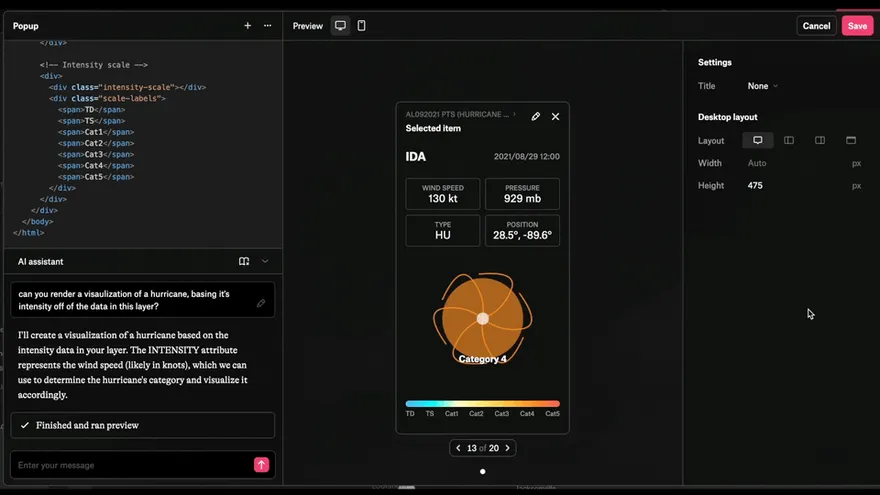Open Finished and ran preview status
The width and height of the screenshot is (880, 495).
pos(143,425)
